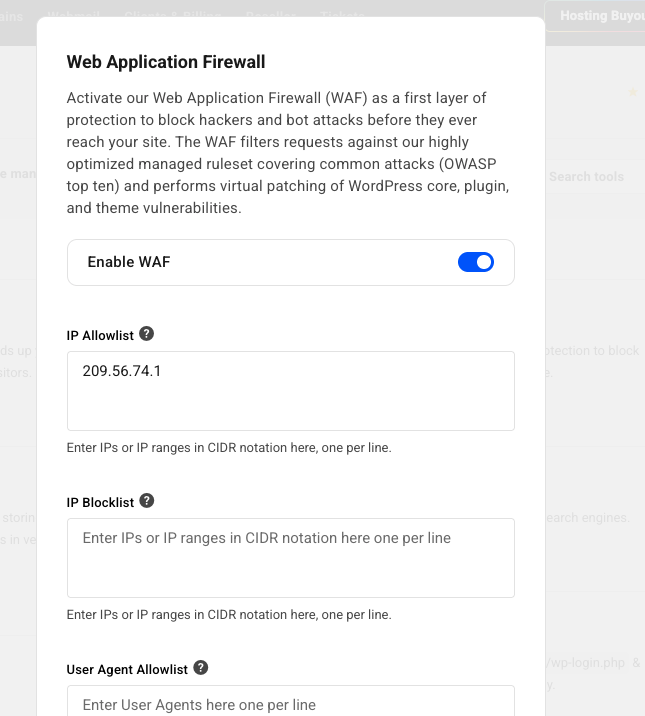Viewport: 645px width, 716px height.
Task: Open the User Agent Allowlist help tooltip
Action: click(201, 668)
